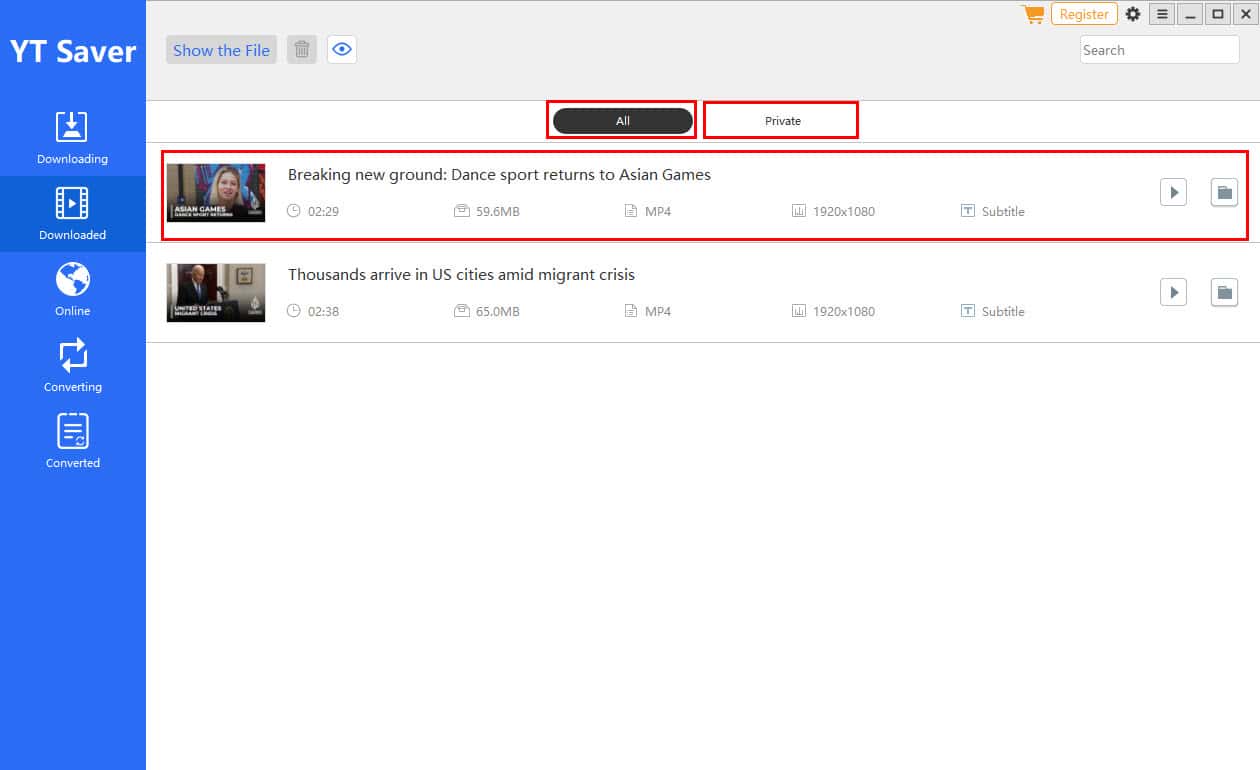This screenshot has width=1260, height=770.
Task: Open the Converted section
Action: point(72,442)
